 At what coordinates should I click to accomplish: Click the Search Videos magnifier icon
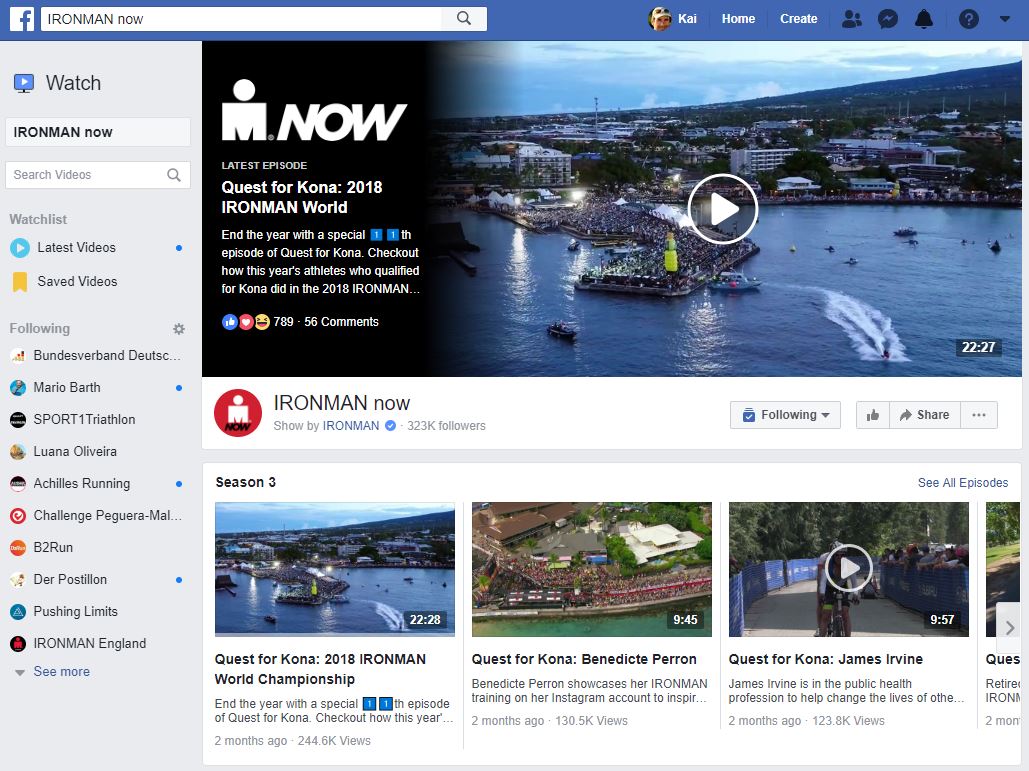tap(174, 175)
